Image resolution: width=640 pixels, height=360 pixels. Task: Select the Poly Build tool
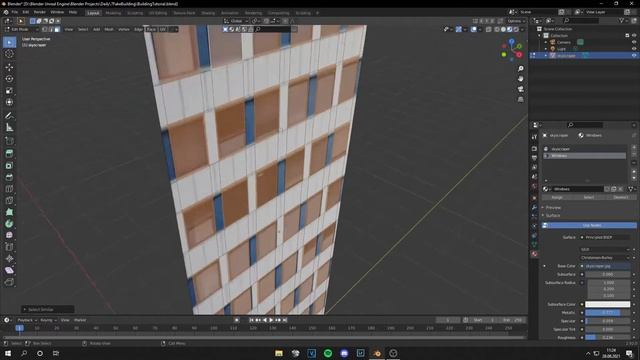coord(9,212)
